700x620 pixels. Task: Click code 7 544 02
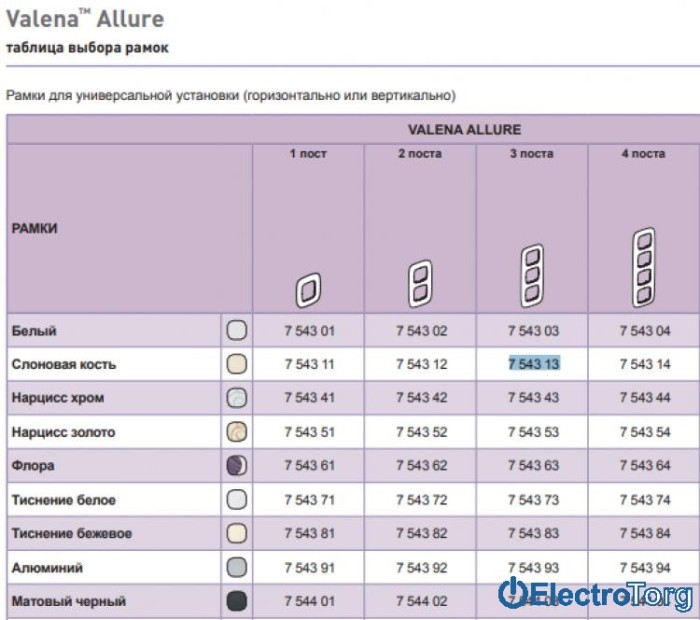pos(421,601)
